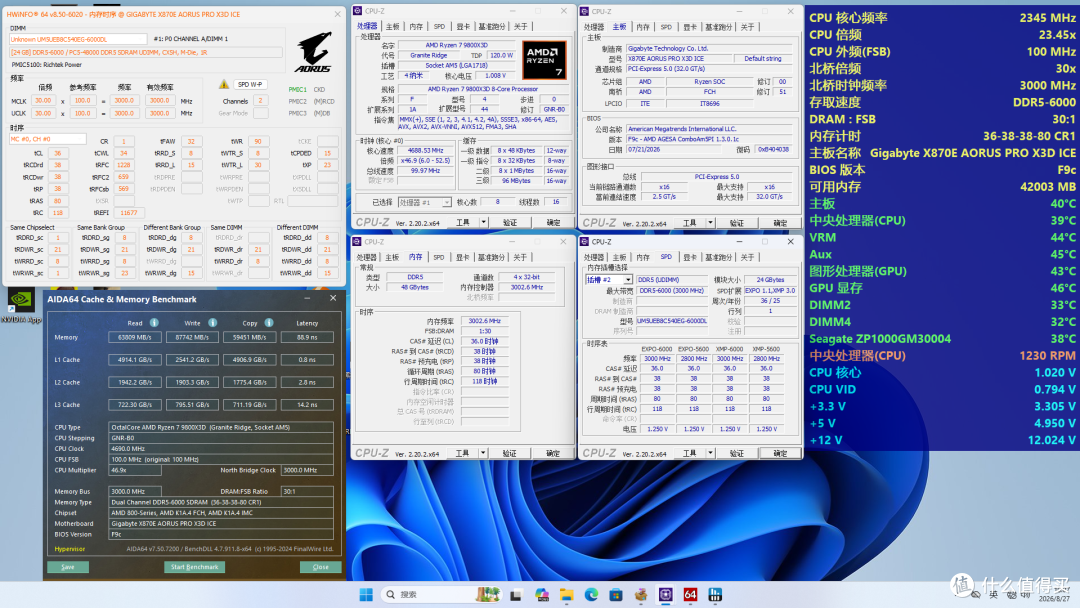Open the 插槽 #2 slot dropdown in SPD window
Image resolution: width=1080 pixels, height=608 pixels.
coord(609,280)
